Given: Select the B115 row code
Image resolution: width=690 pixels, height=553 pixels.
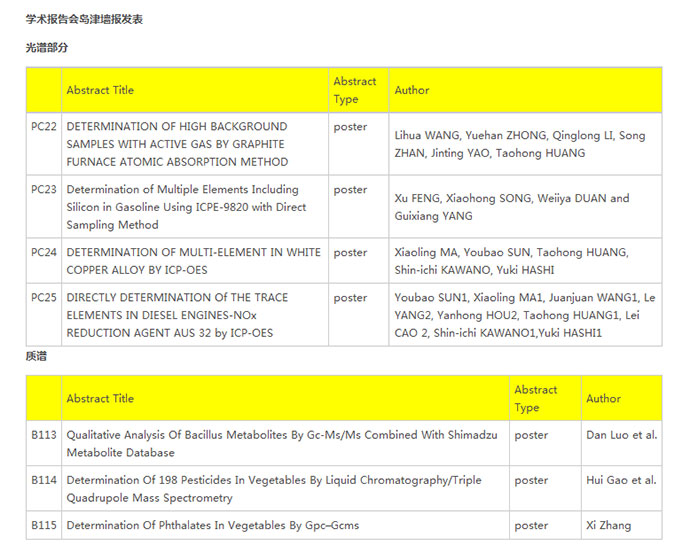Looking at the screenshot, I should (44, 526).
